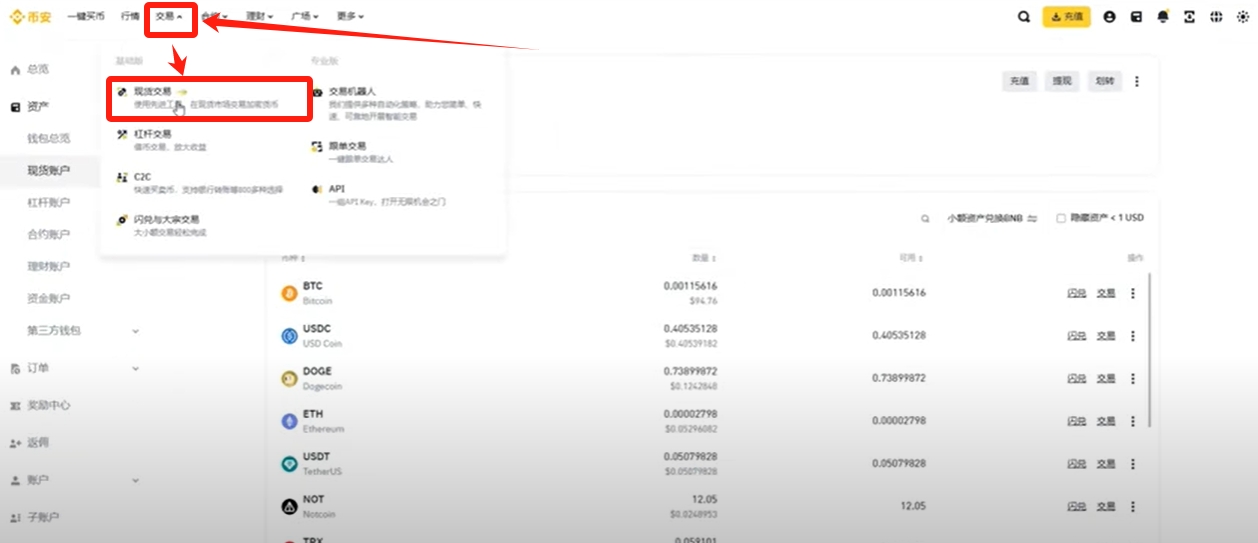Click the Notcoin coin icon

(x=289, y=506)
